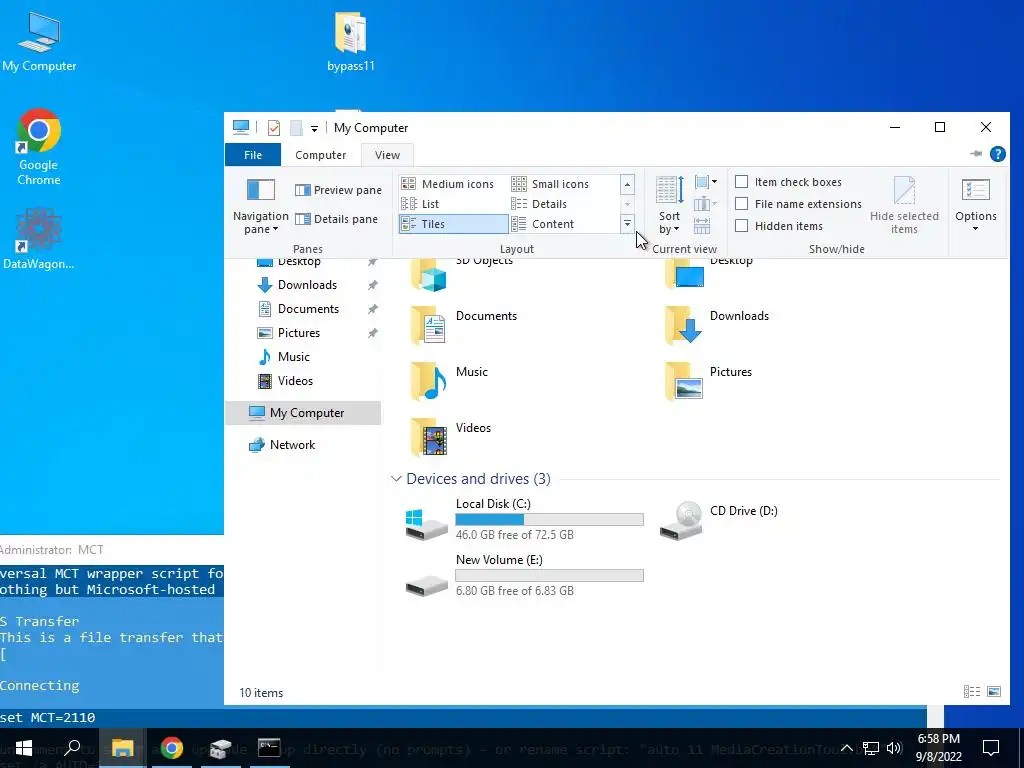1024x768 pixels.
Task: Click "10 items" in status bar
Action: 261,693
